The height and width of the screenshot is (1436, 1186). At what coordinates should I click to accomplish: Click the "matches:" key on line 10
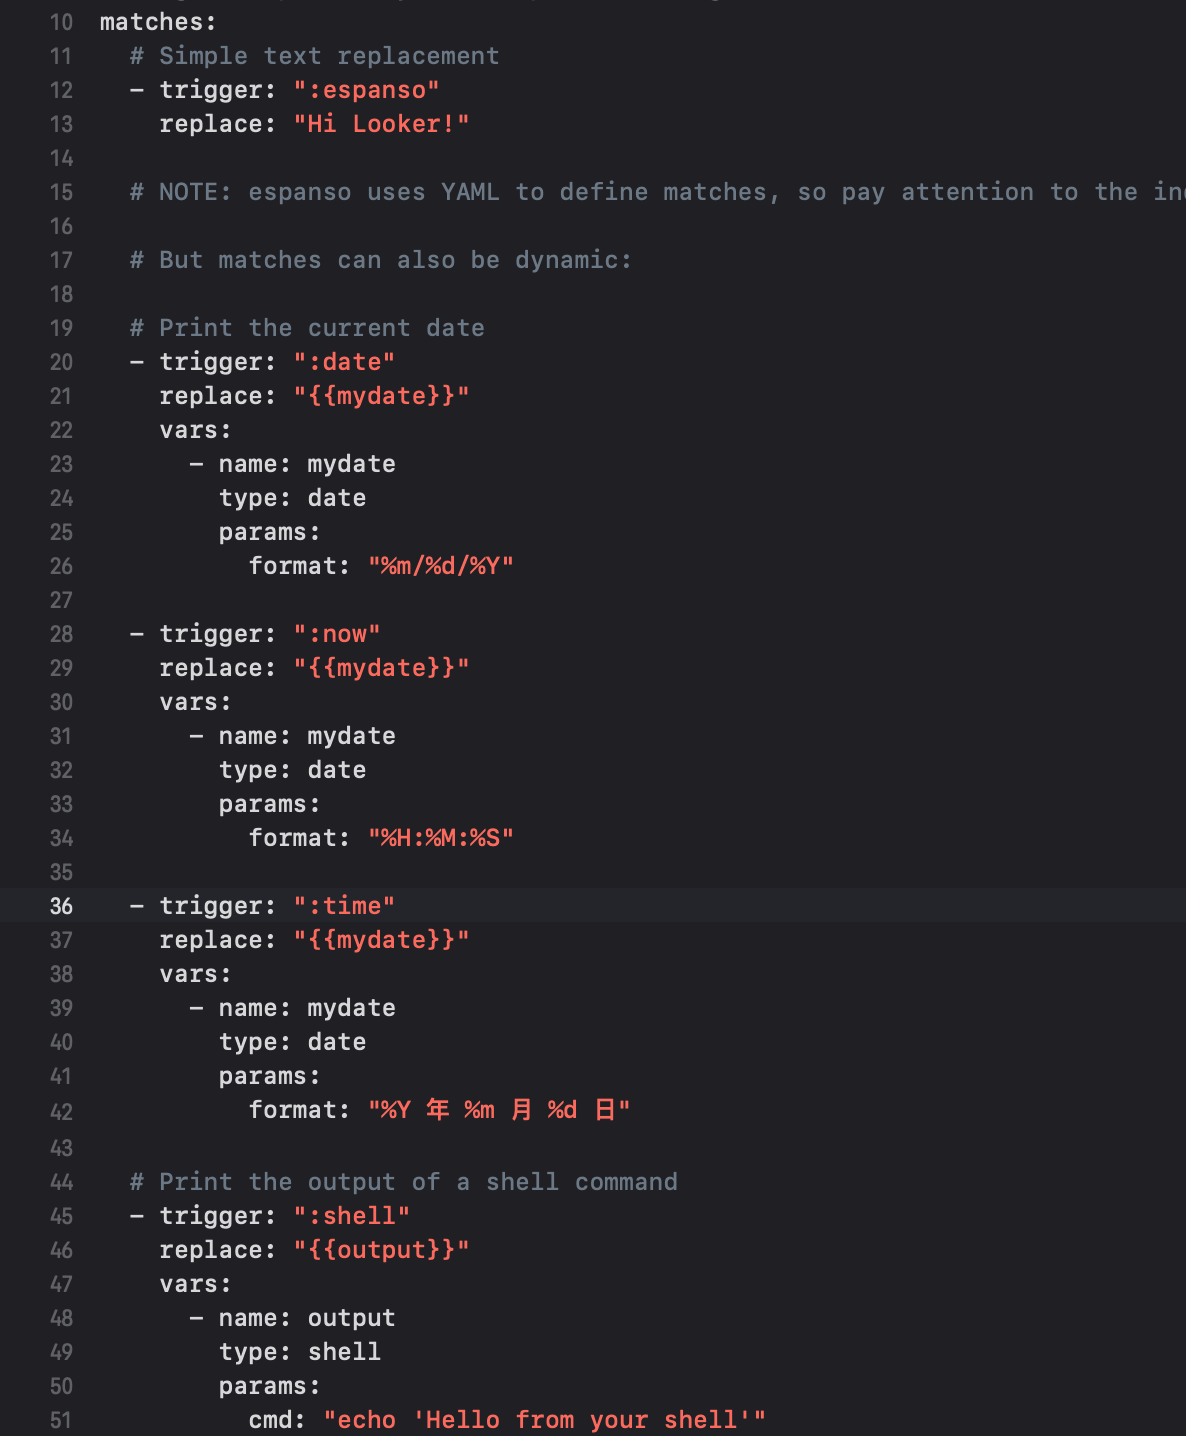(158, 22)
